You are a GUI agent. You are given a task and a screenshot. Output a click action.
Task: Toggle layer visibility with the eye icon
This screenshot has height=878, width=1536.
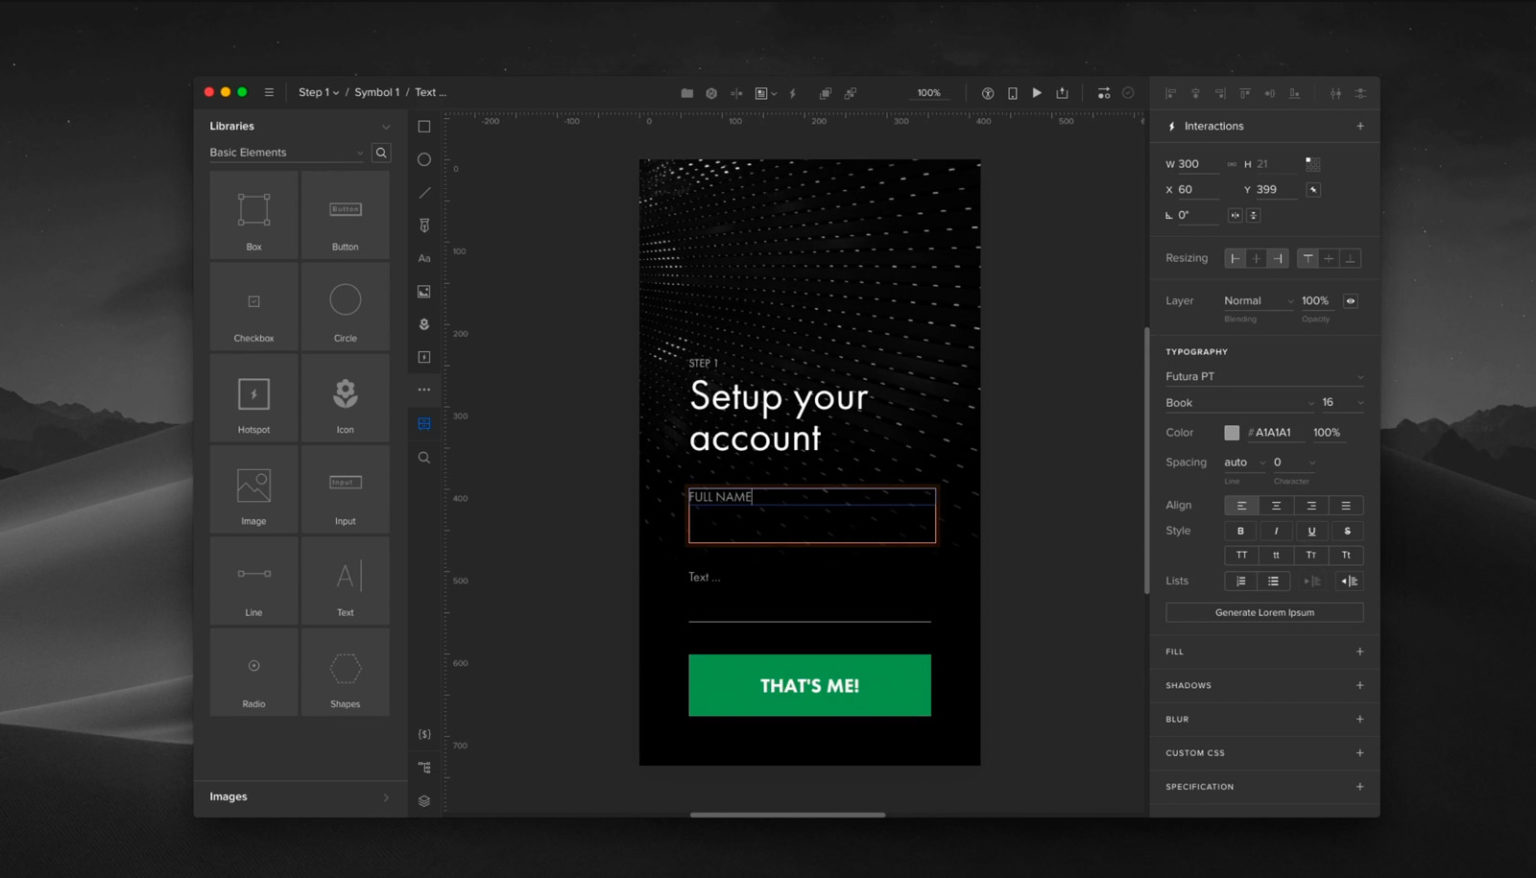1350,301
